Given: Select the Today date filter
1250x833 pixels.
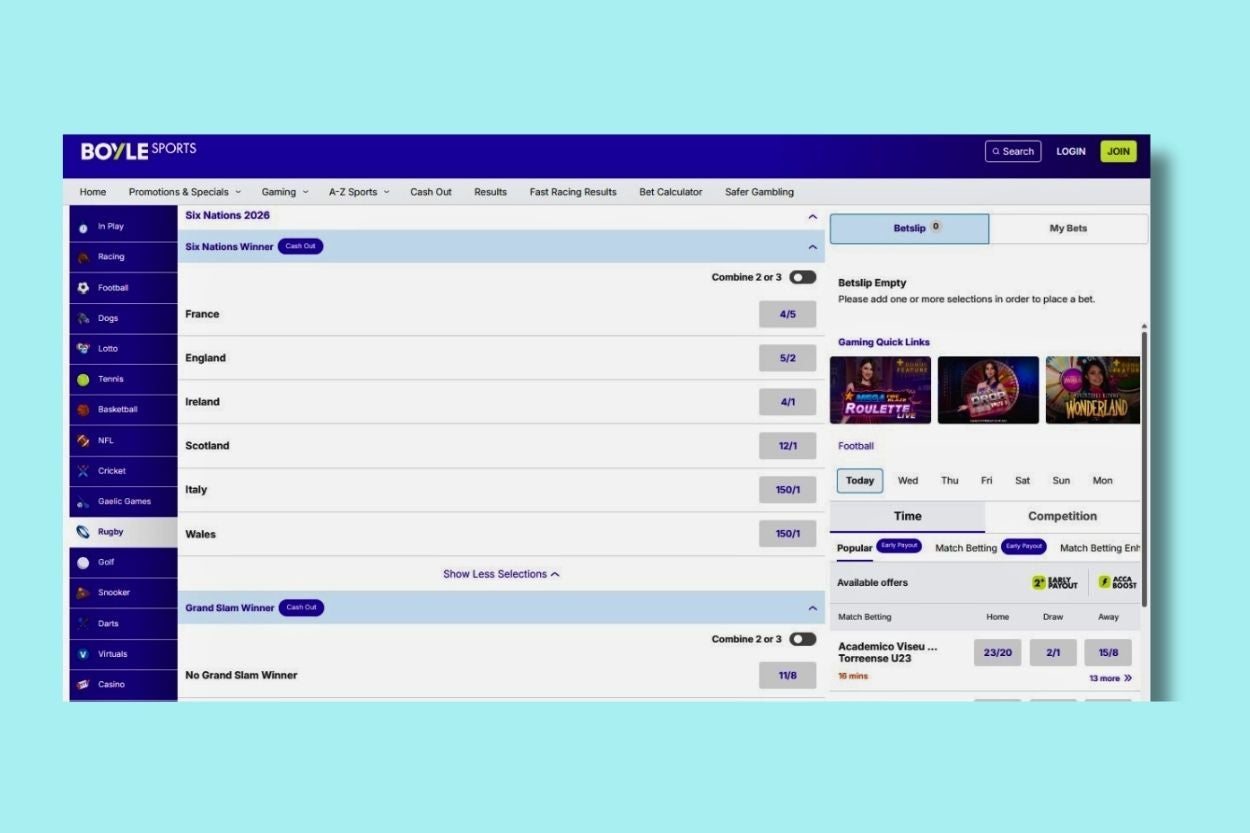Looking at the screenshot, I should [859, 481].
